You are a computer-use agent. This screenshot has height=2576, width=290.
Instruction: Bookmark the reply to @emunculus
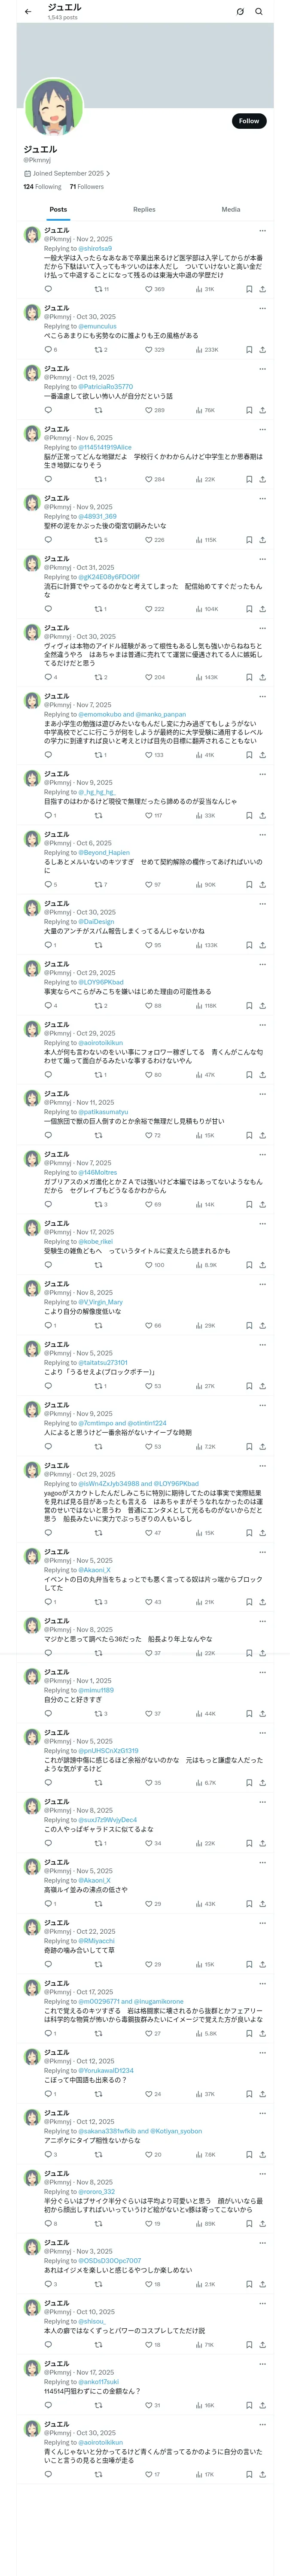click(249, 350)
